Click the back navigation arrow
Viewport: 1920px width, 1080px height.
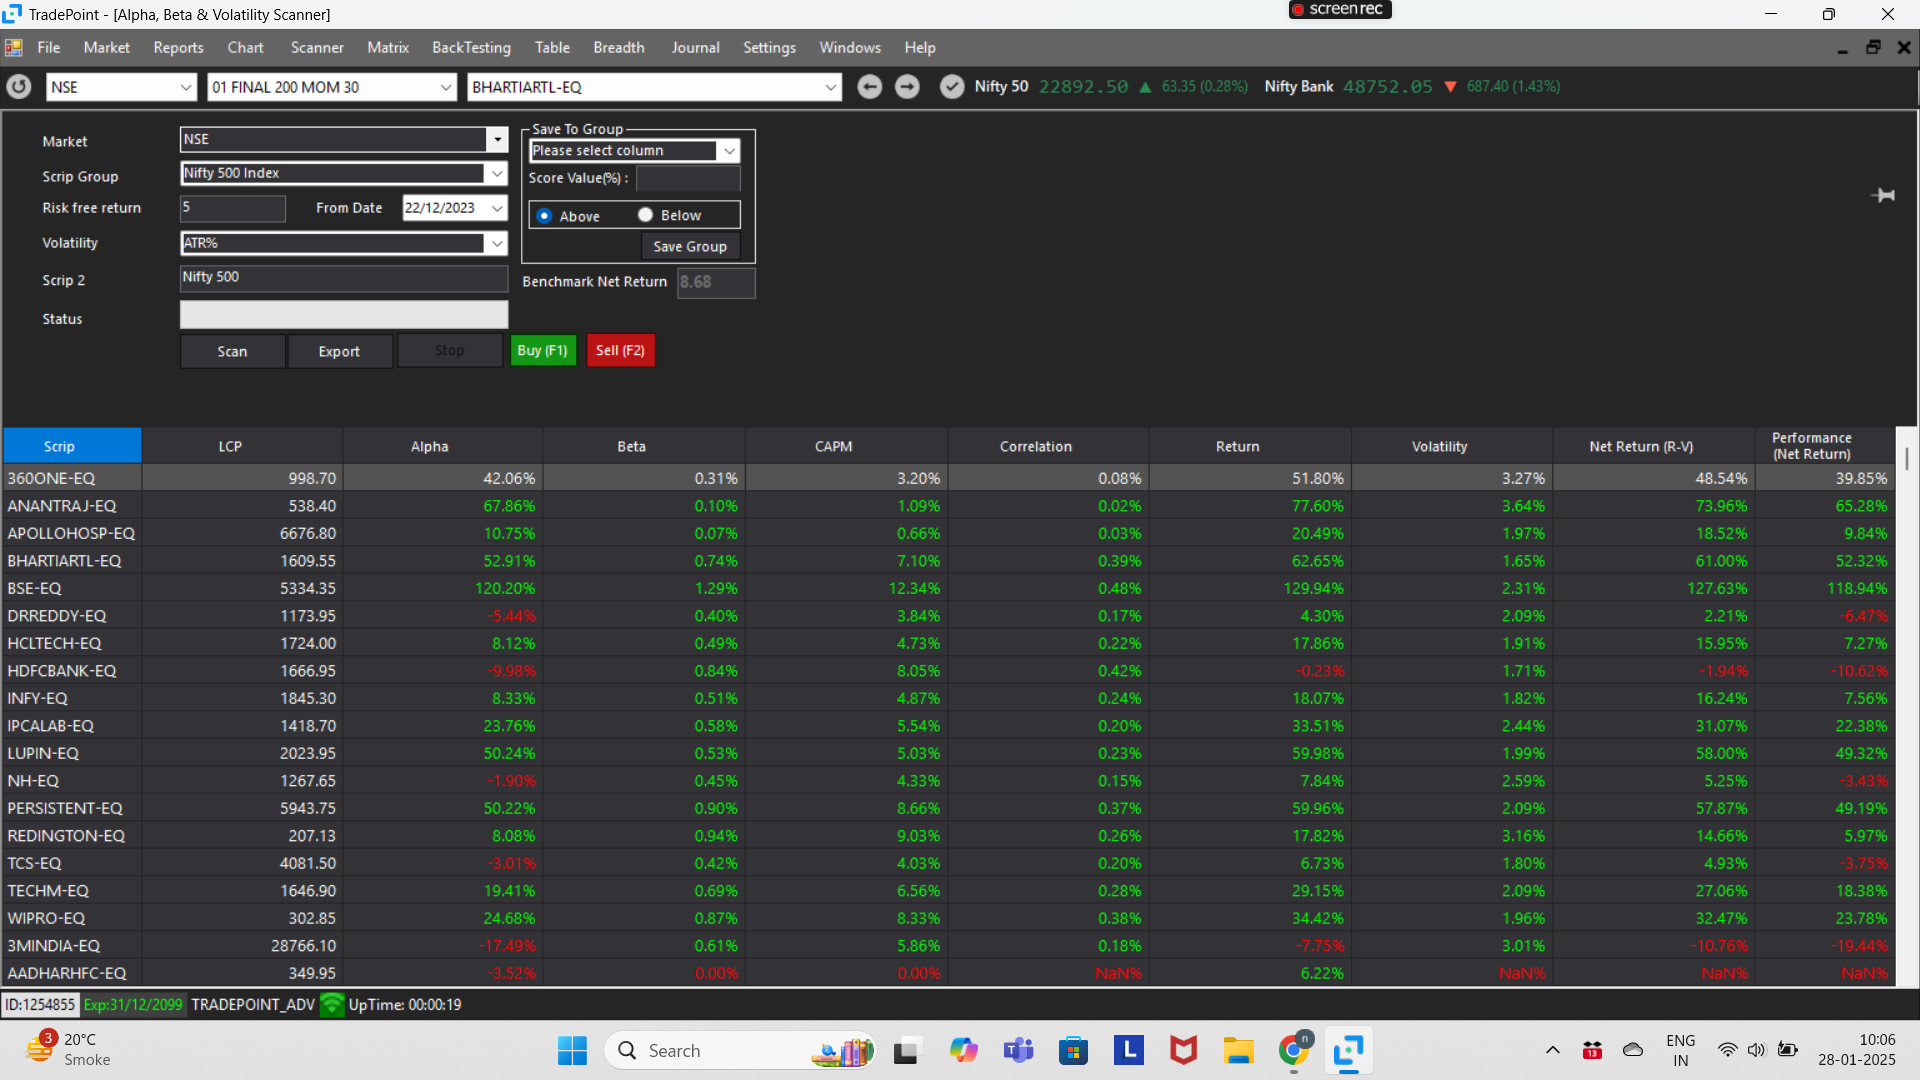point(869,87)
